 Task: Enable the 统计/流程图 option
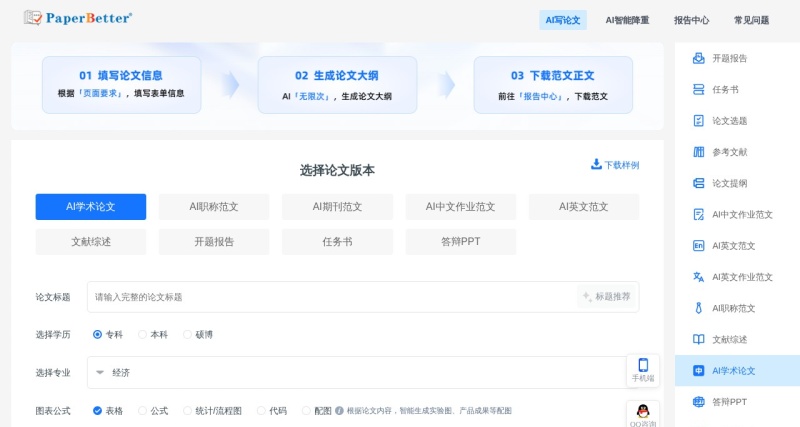(x=187, y=411)
